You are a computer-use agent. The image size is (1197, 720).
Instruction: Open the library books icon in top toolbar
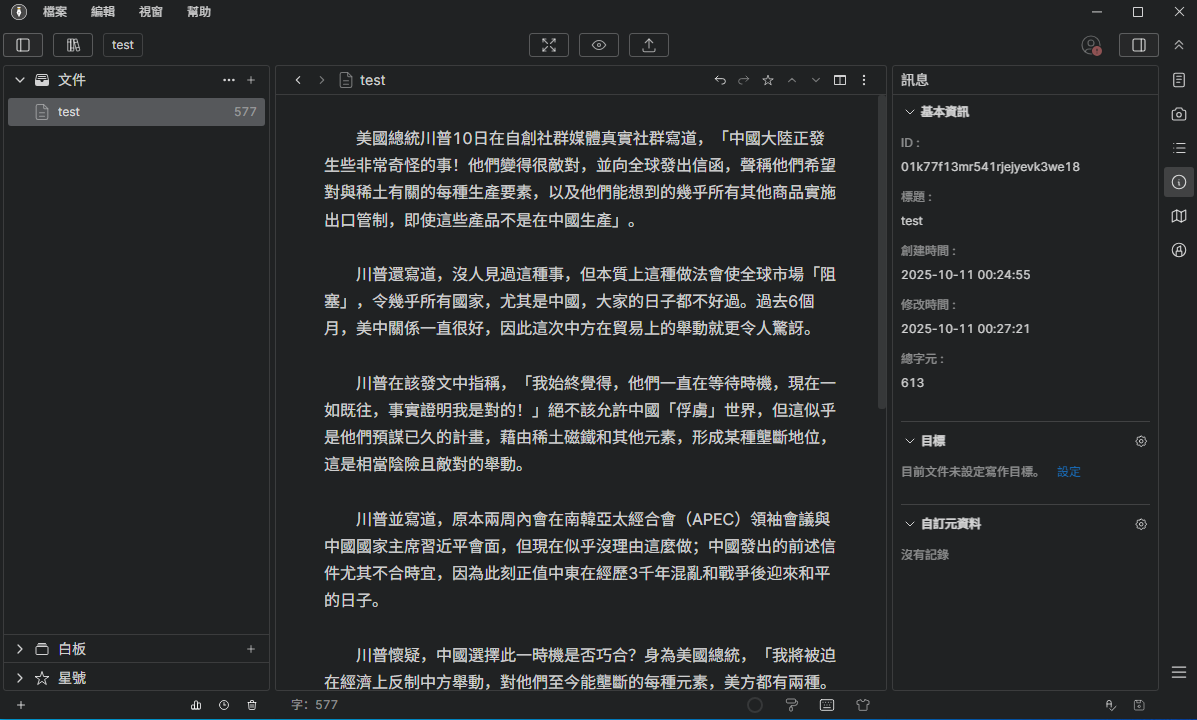pyautogui.click(x=73, y=45)
